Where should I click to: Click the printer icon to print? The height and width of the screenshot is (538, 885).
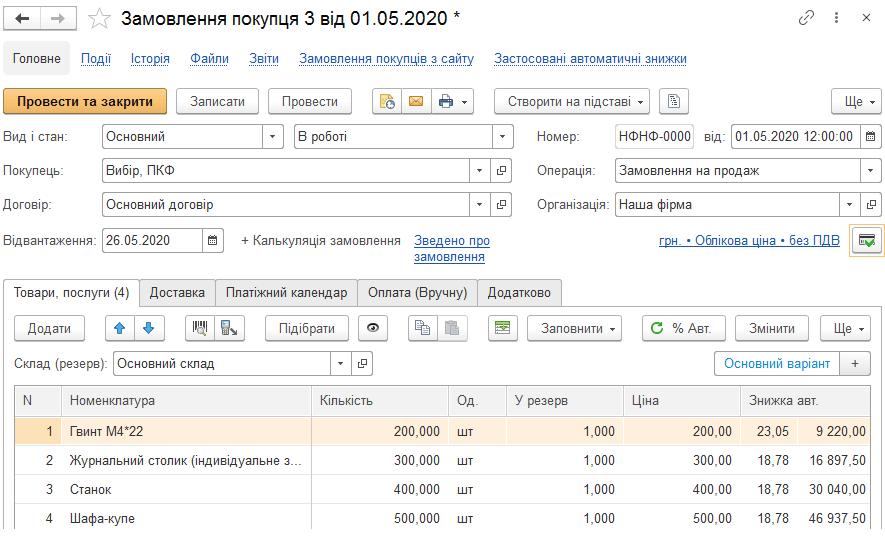tap(446, 102)
